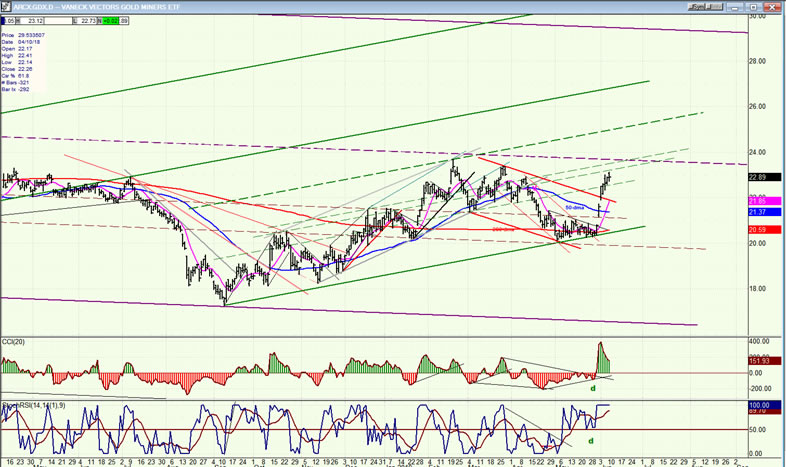
Task: Click the green 'd' marker in CCI panel
Action: [x=591, y=388]
